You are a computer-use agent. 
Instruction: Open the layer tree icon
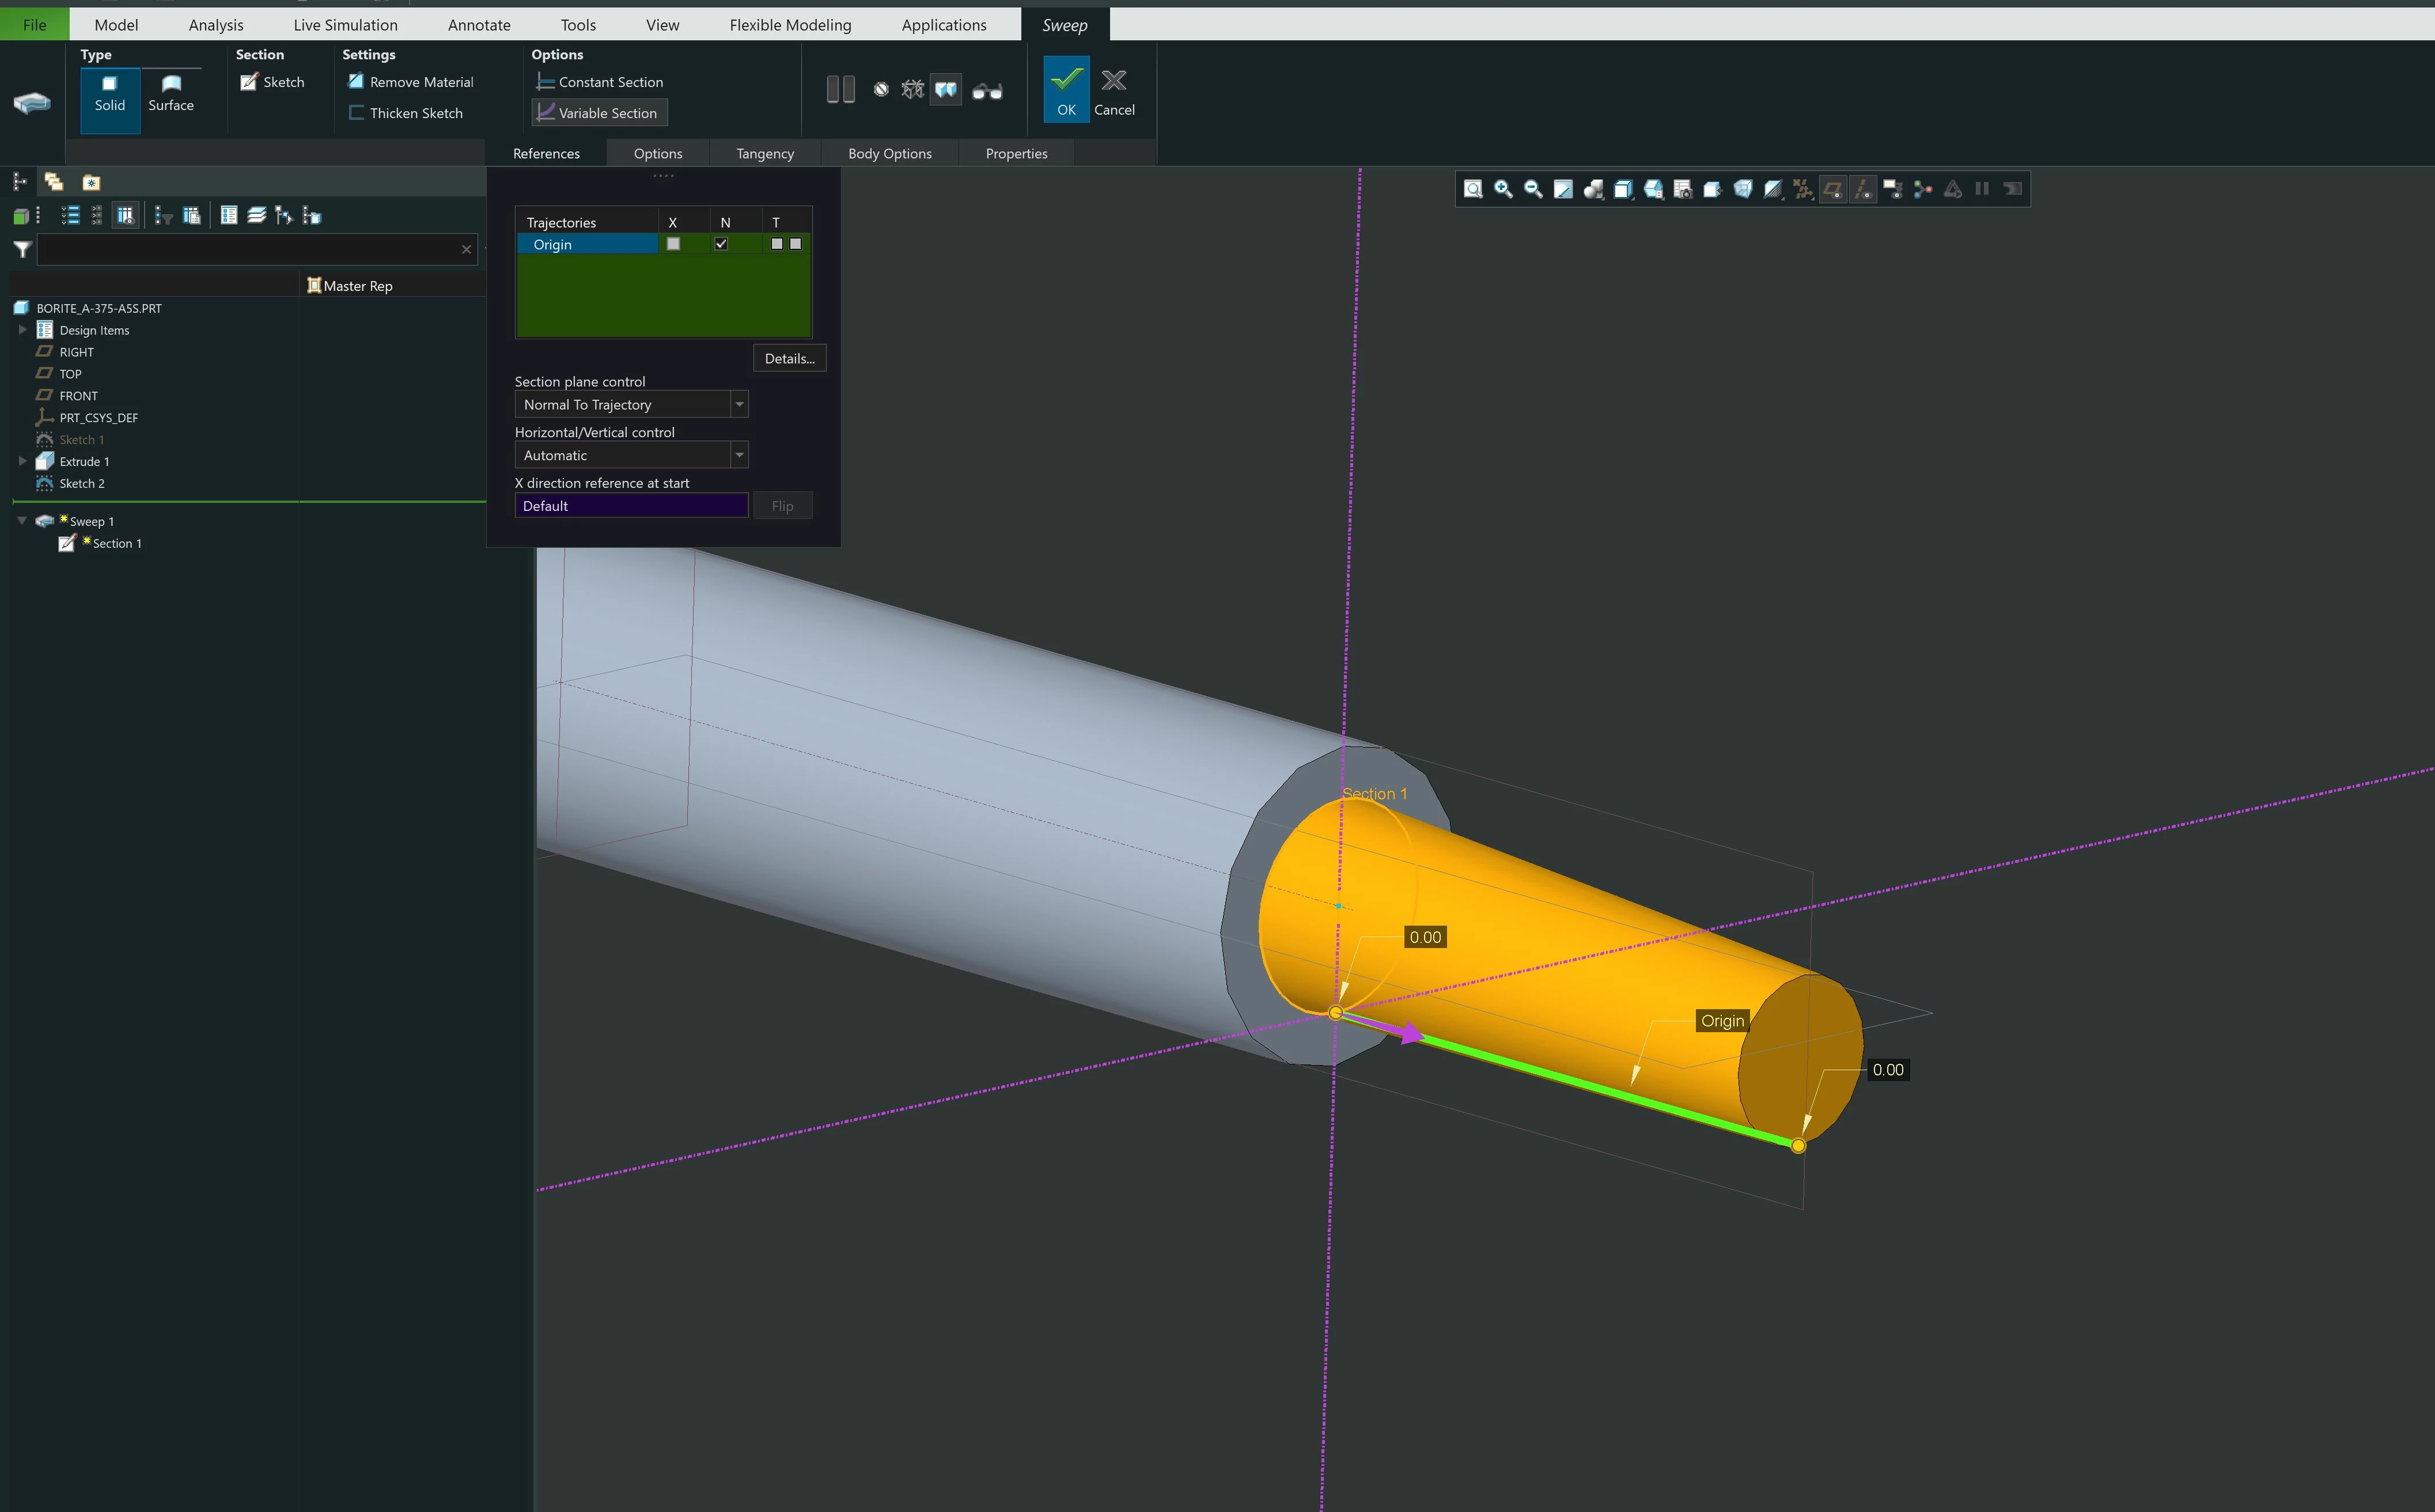point(256,216)
